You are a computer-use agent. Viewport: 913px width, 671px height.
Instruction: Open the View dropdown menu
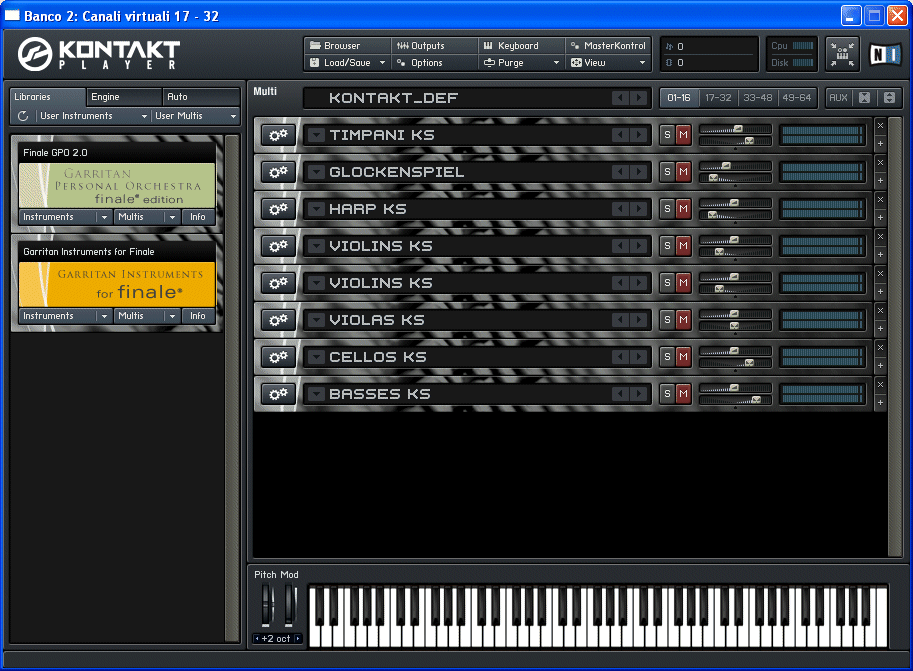pos(608,63)
